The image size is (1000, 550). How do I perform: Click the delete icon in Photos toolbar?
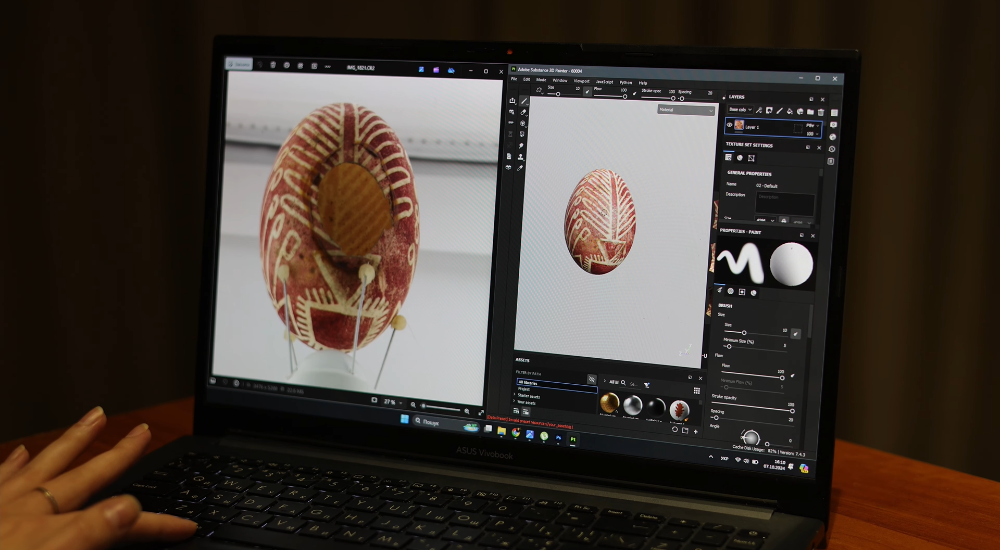tap(273, 64)
